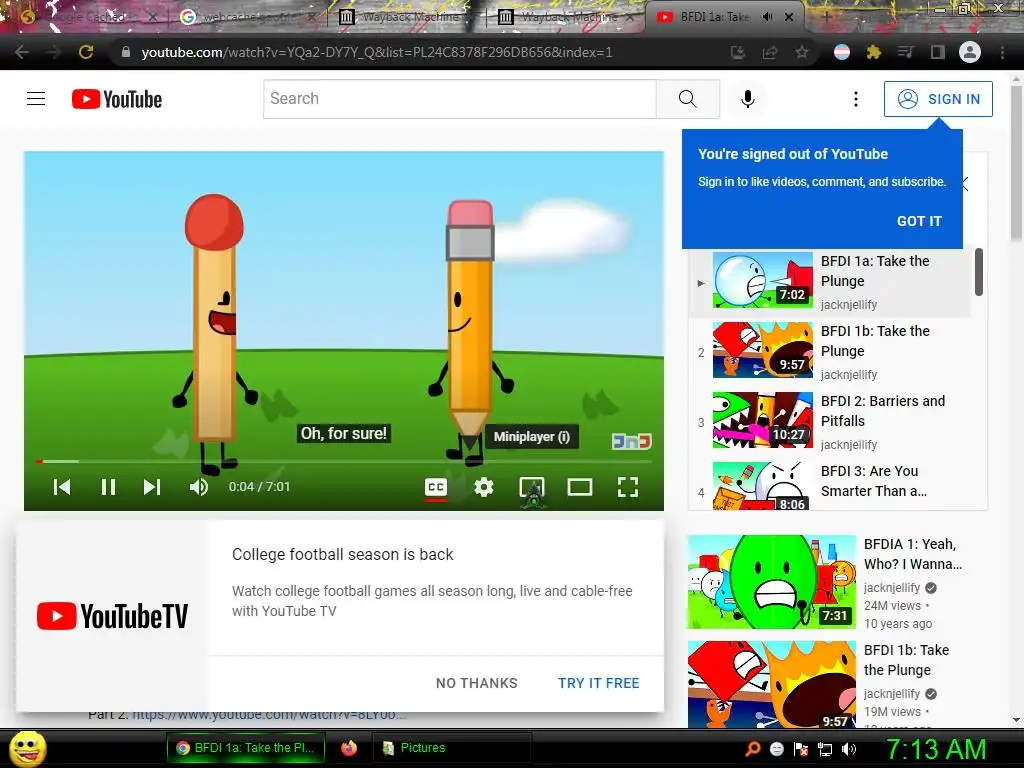Open taskbar search magnifier tray icon
Viewport: 1024px width, 768px height.
[x=752, y=748]
